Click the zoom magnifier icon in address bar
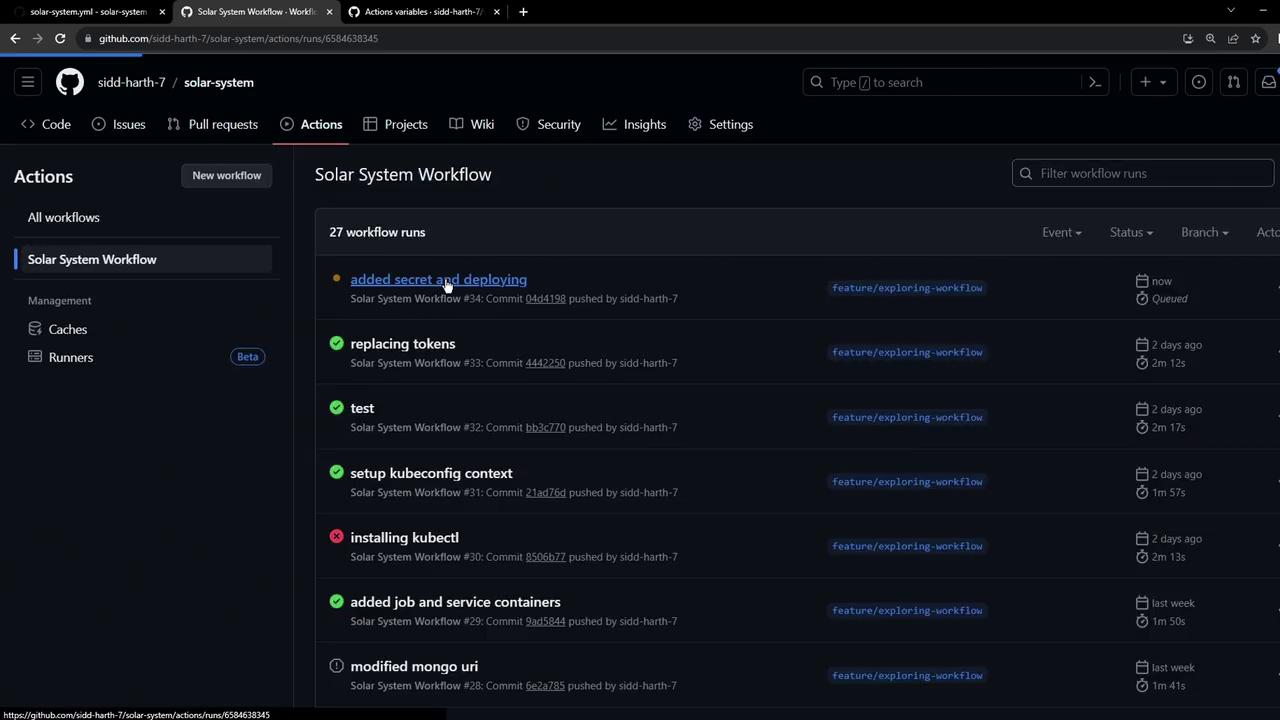The height and width of the screenshot is (720, 1280). 1210,38
